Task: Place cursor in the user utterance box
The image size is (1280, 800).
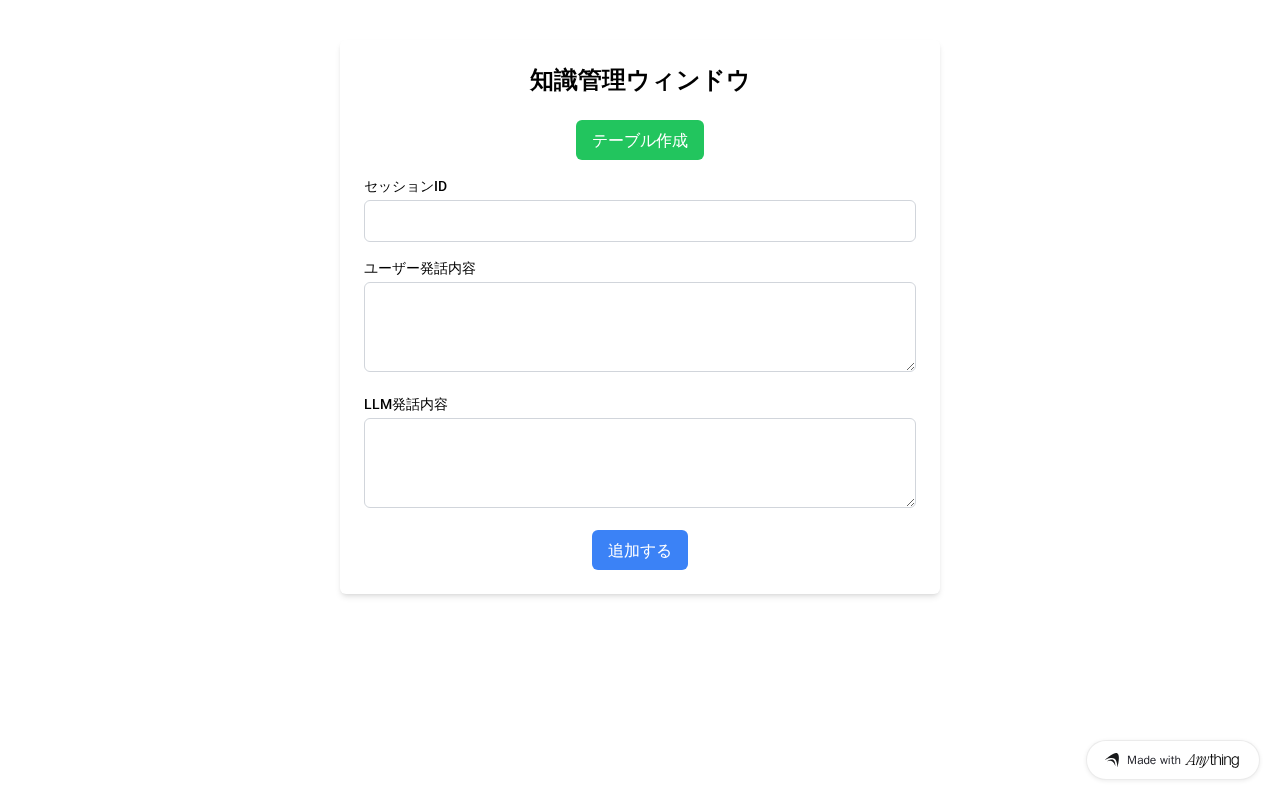Action: tap(640, 327)
